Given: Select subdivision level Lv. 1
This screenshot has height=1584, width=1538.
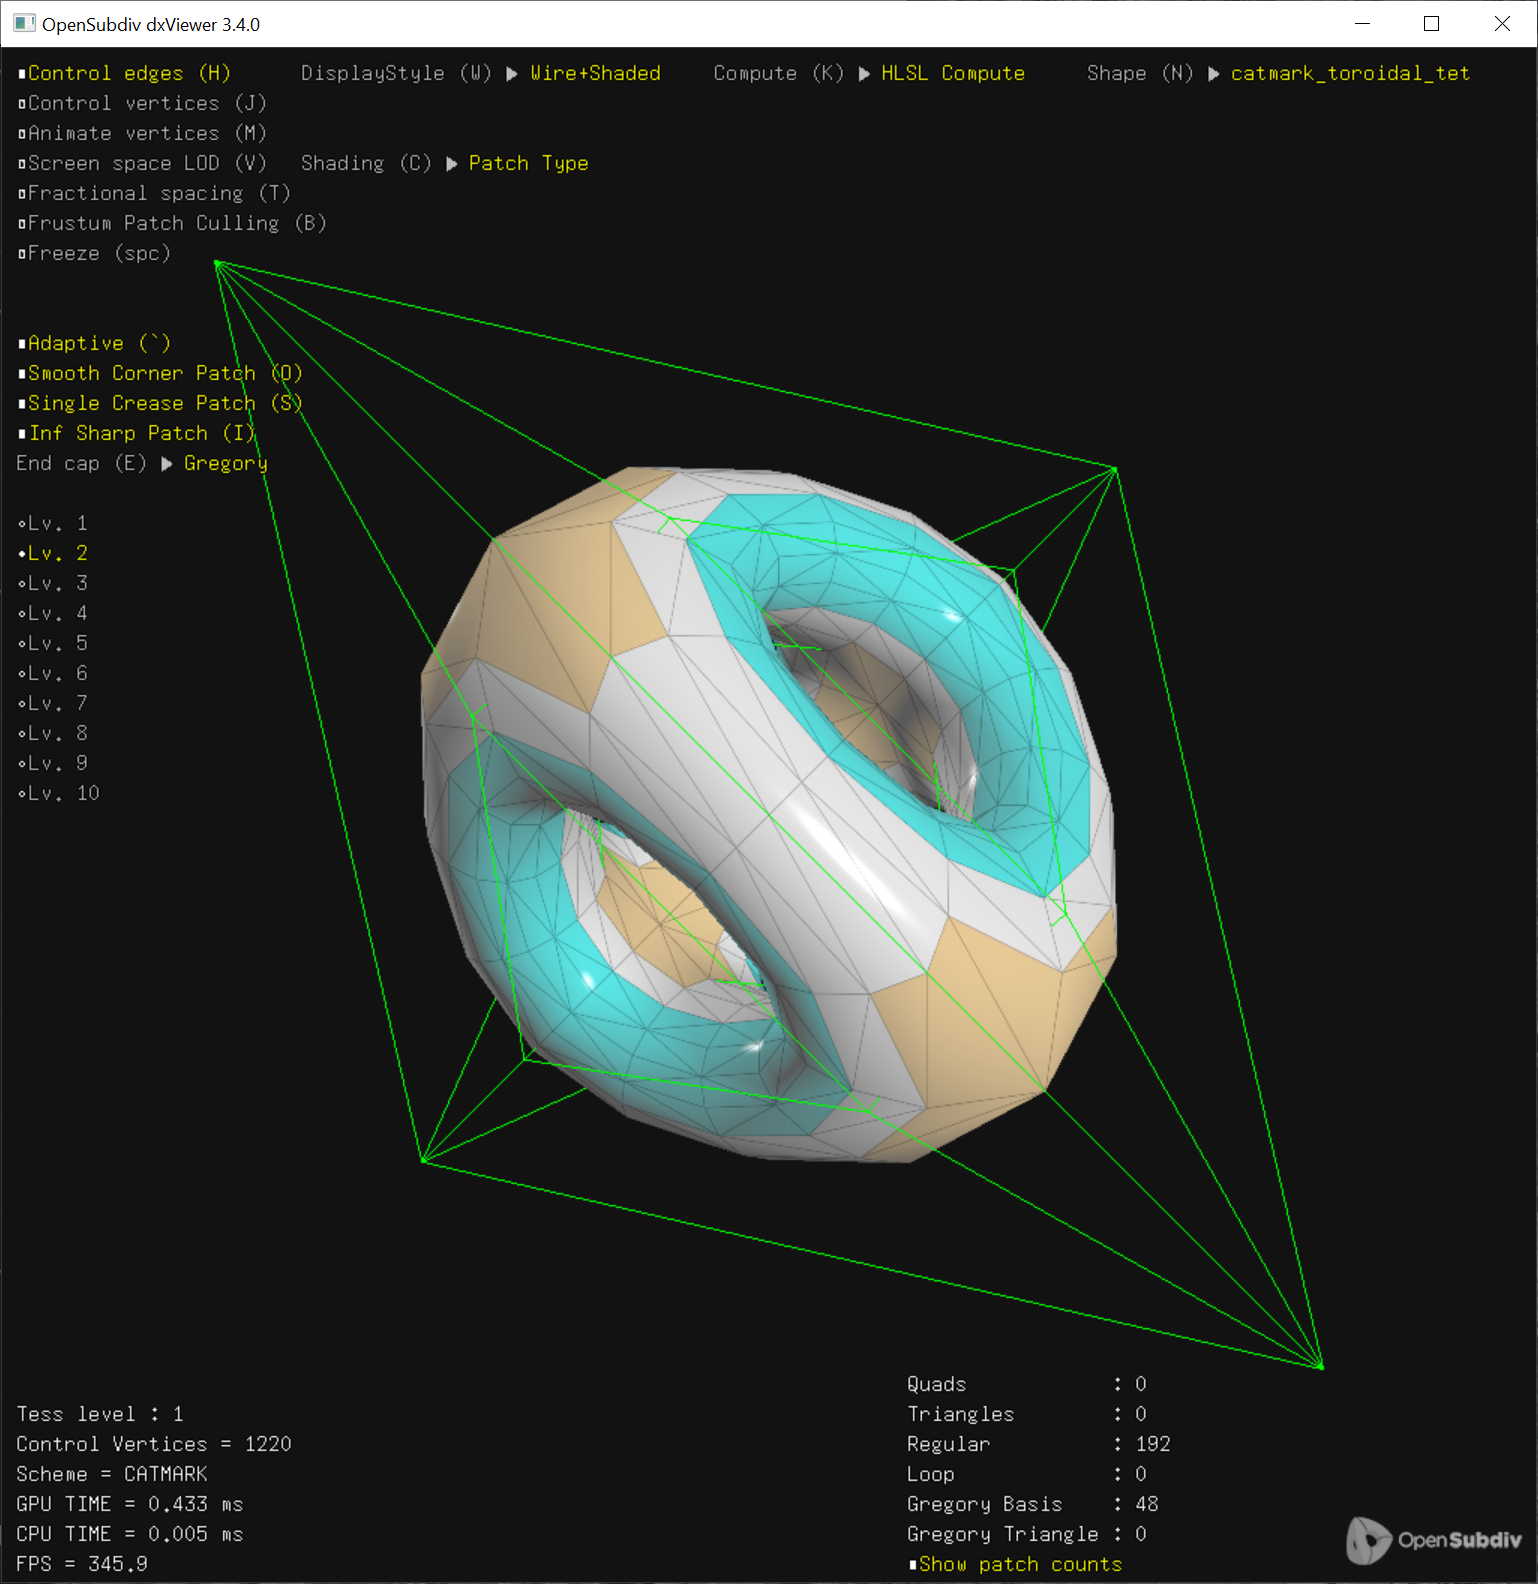Looking at the screenshot, I should click(54, 523).
